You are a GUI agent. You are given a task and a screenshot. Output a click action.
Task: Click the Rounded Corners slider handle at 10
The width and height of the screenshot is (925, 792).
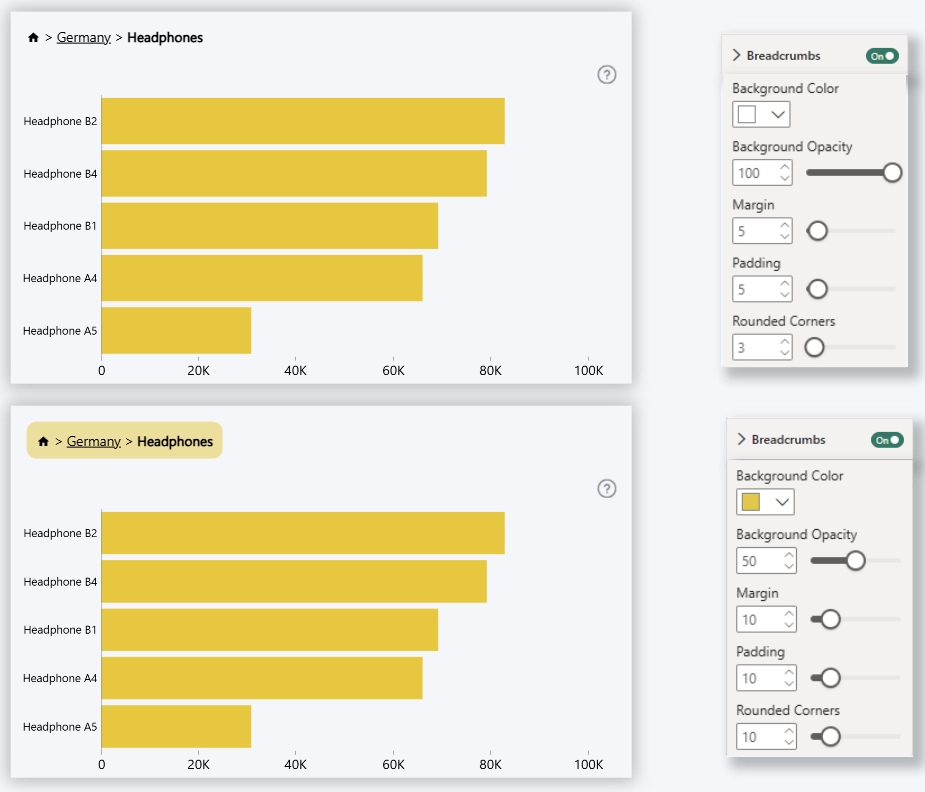pos(829,737)
